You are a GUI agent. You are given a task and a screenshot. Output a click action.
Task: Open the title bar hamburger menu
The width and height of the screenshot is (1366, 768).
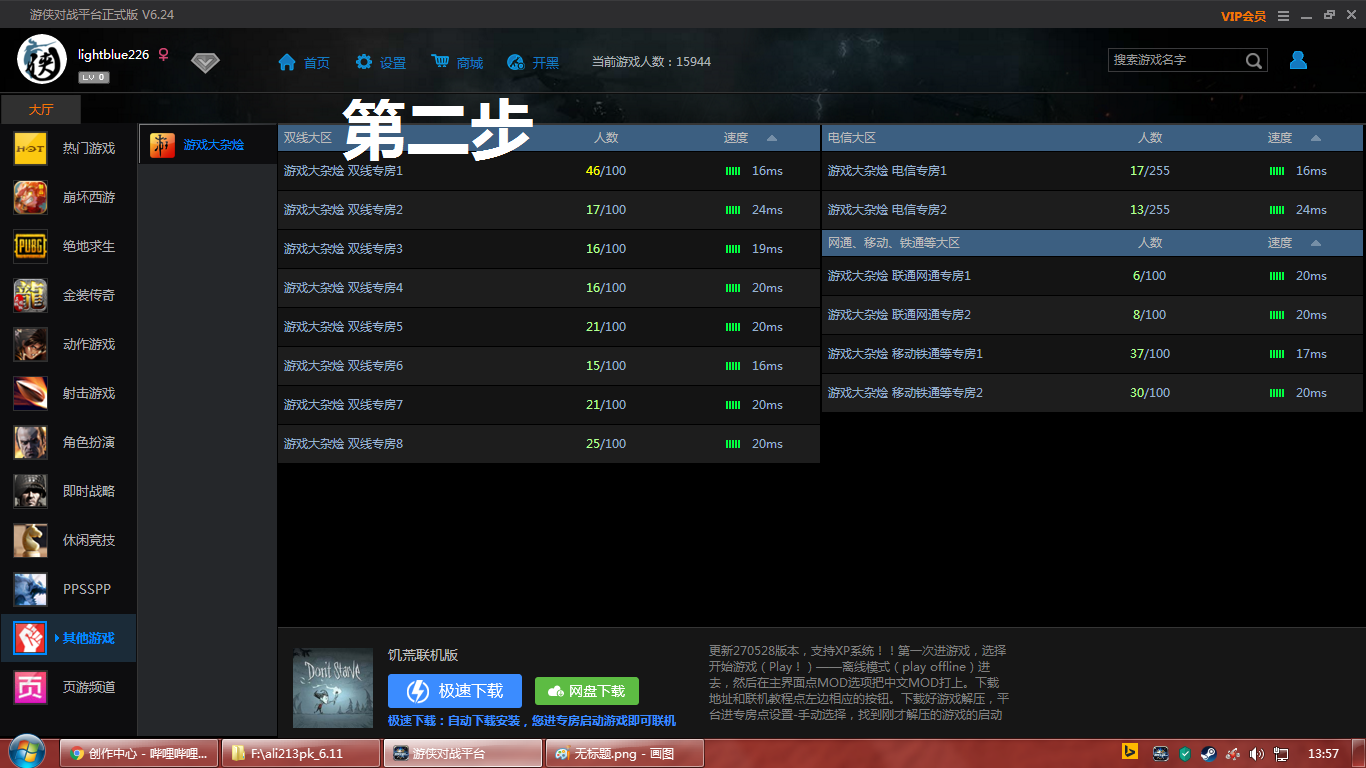pos(1283,16)
